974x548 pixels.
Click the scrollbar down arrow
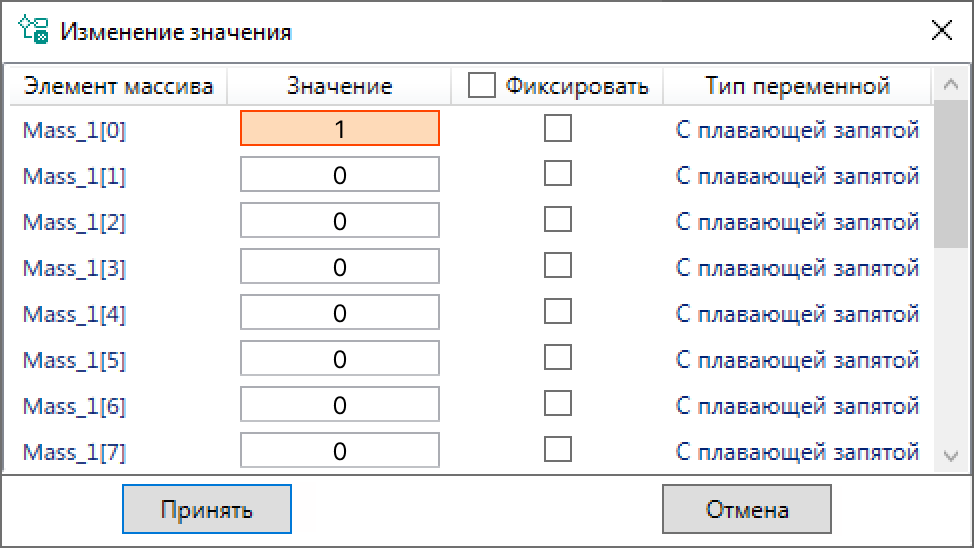pos(950,455)
